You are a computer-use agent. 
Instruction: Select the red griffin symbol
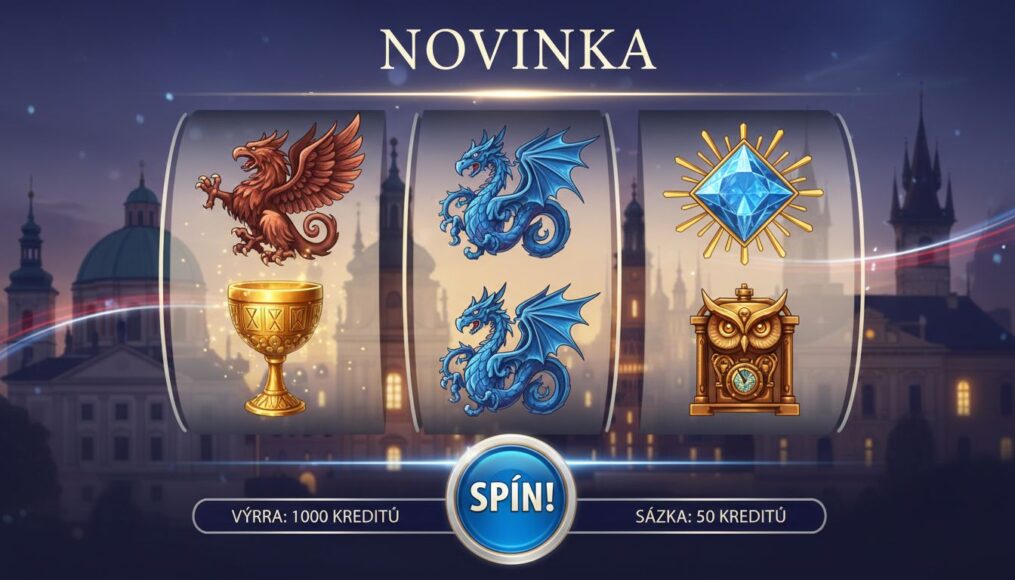[x=280, y=190]
